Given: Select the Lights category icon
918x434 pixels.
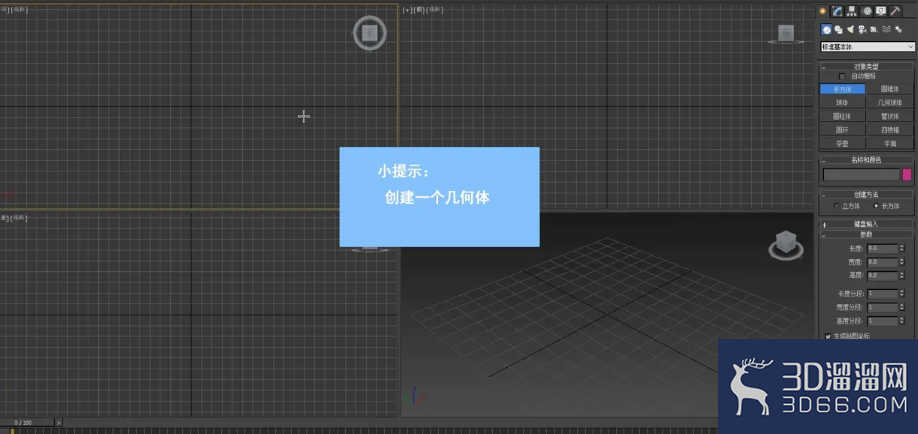Looking at the screenshot, I should [x=851, y=29].
